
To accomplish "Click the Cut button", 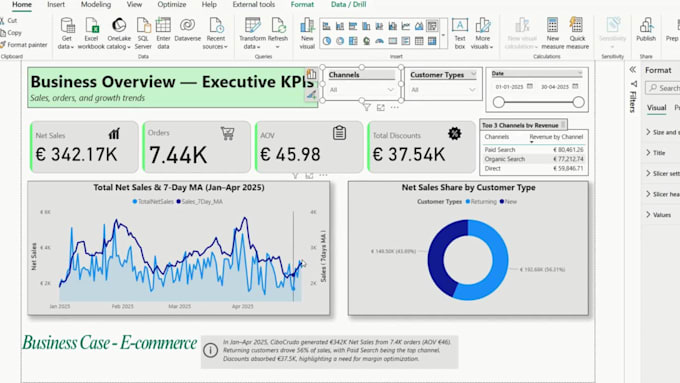I will click(x=9, y=20).
